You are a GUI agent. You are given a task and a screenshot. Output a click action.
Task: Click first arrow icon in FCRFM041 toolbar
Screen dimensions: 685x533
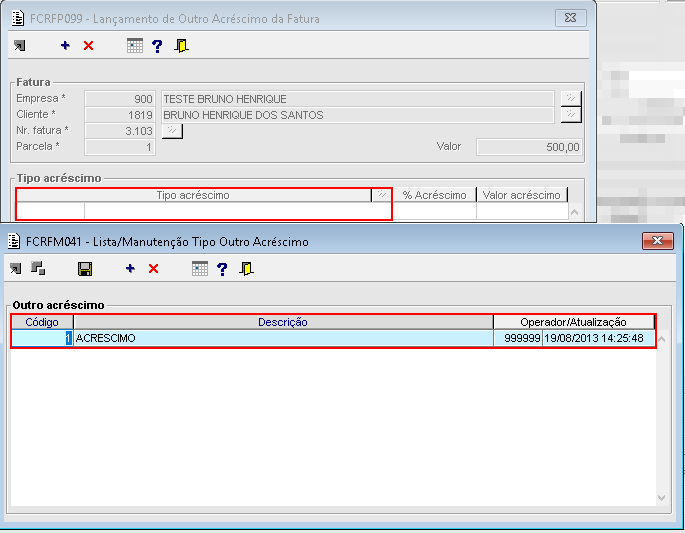pyautogui.click(x=16, y=268)
